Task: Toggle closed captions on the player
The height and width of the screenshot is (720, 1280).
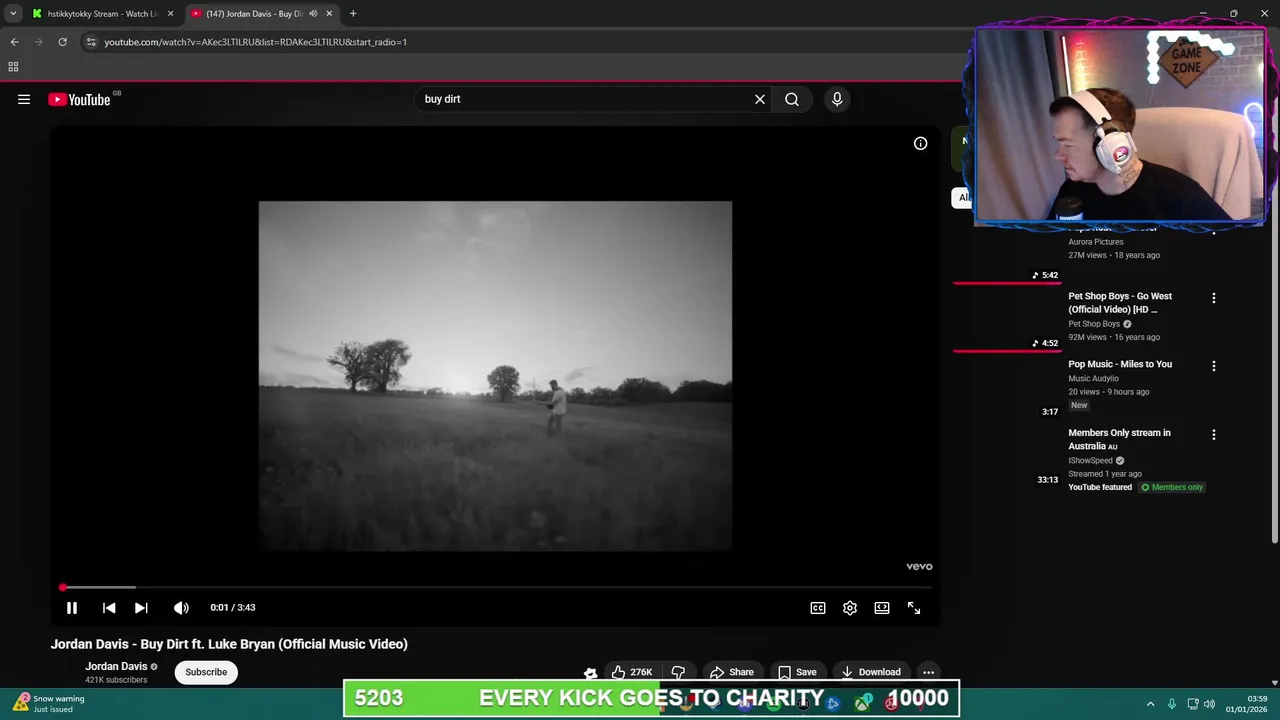Action: [818, 607]
